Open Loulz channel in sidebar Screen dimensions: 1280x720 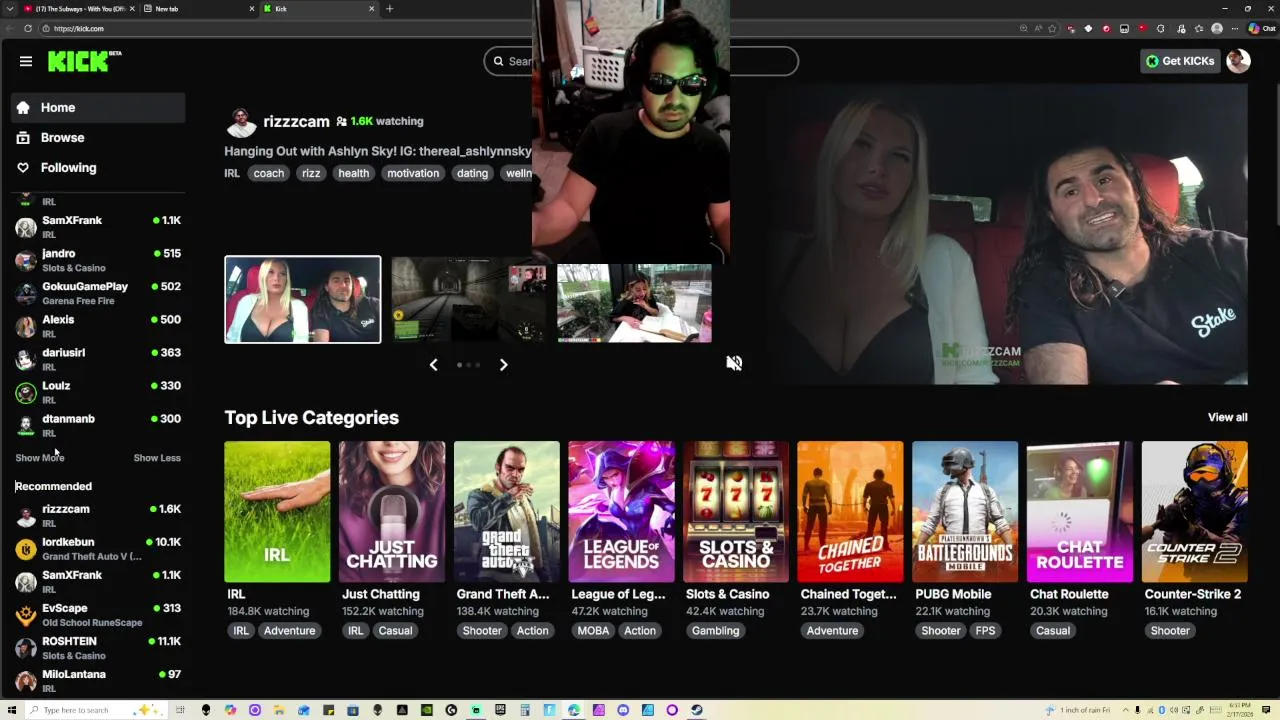click(98, 392)
